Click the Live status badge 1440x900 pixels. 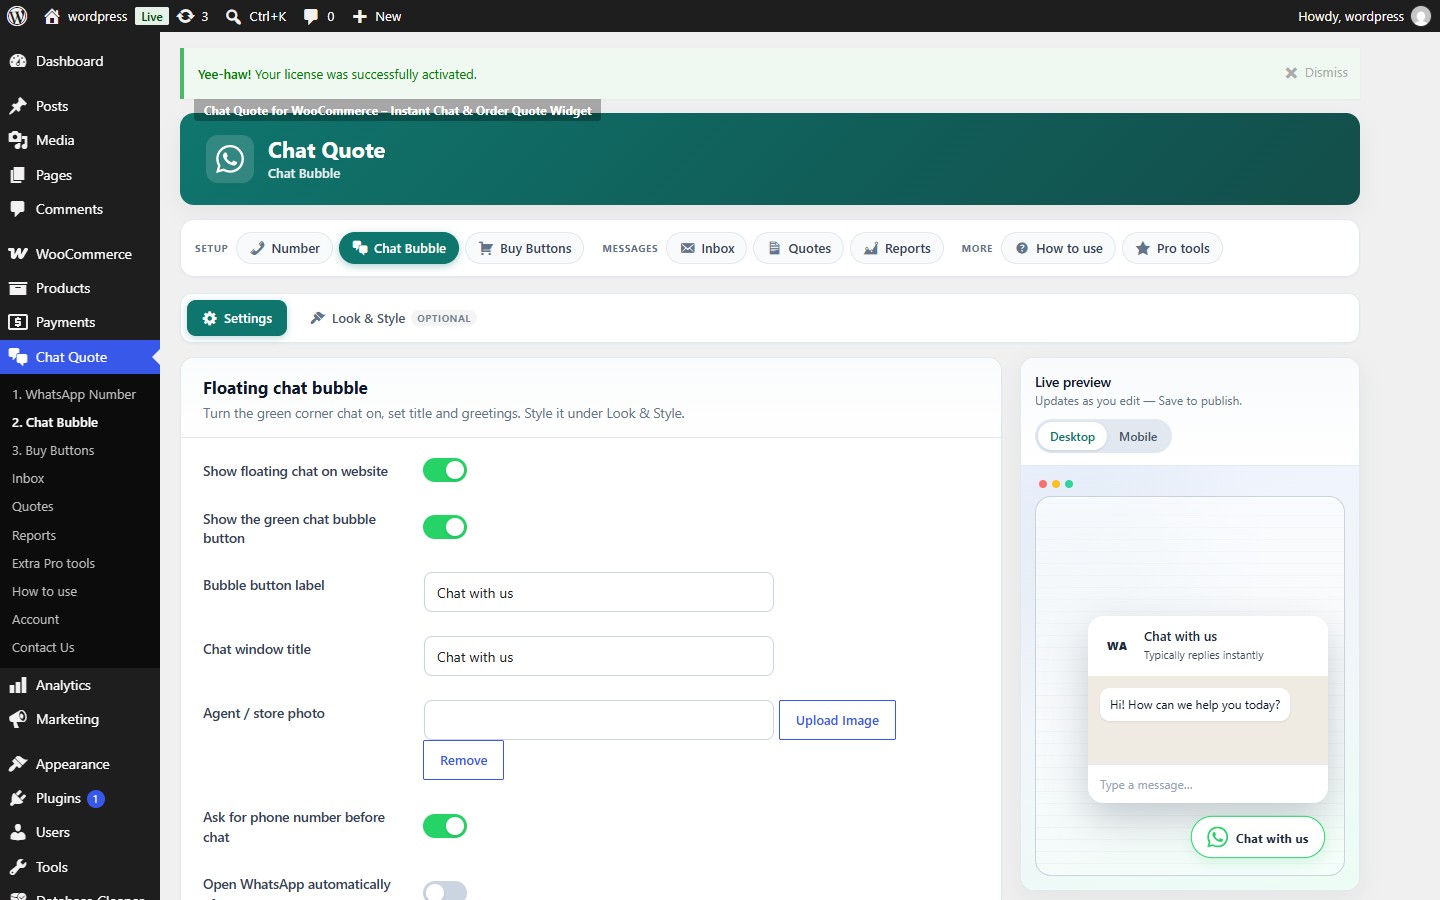tap(152, 16)
